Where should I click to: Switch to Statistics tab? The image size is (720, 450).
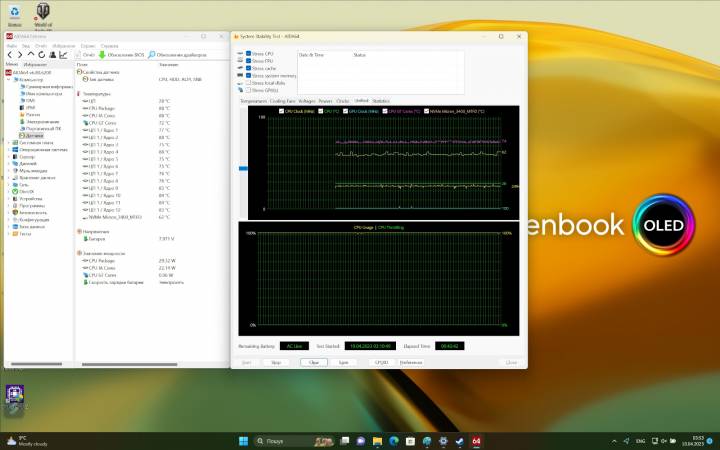point(381,101)
